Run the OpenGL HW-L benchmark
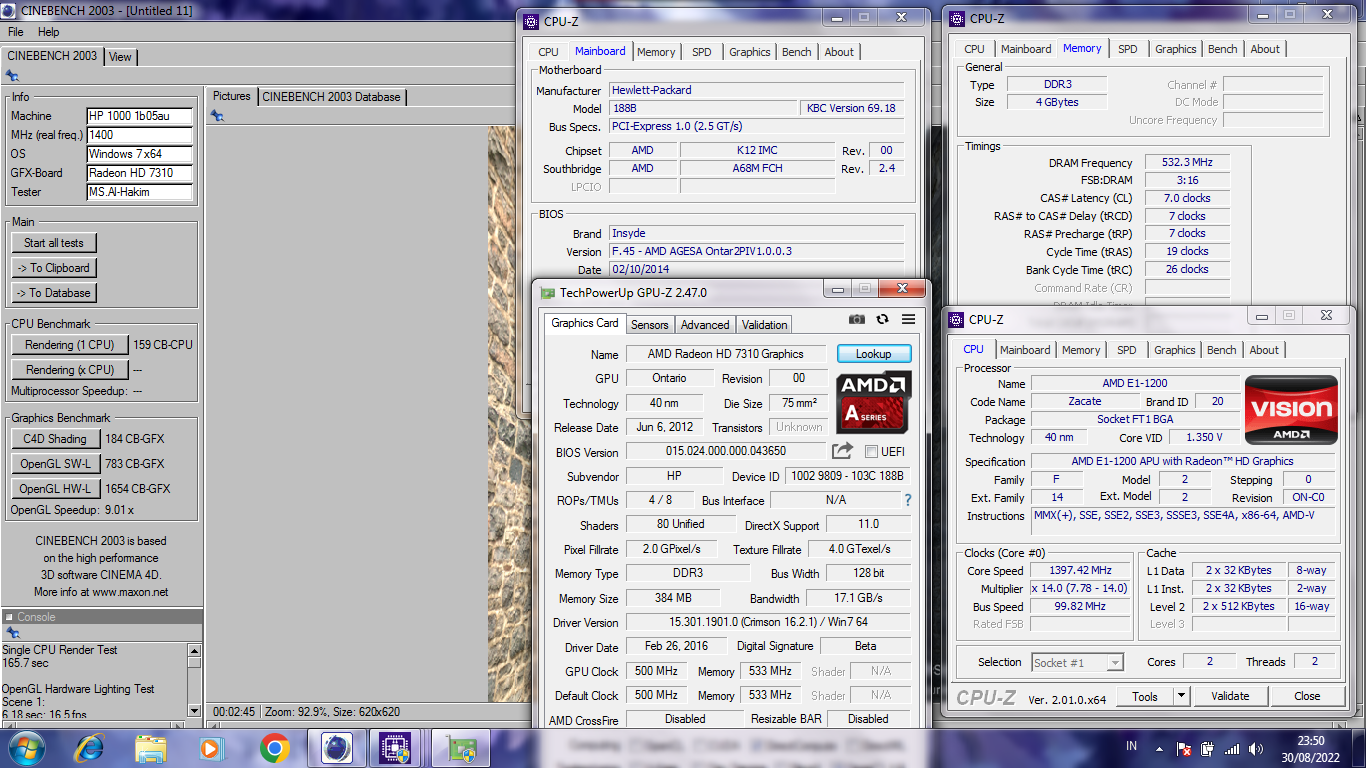The width and height of the screenshot is (1366, 768). pyautogui.click(x=56, y=489)
